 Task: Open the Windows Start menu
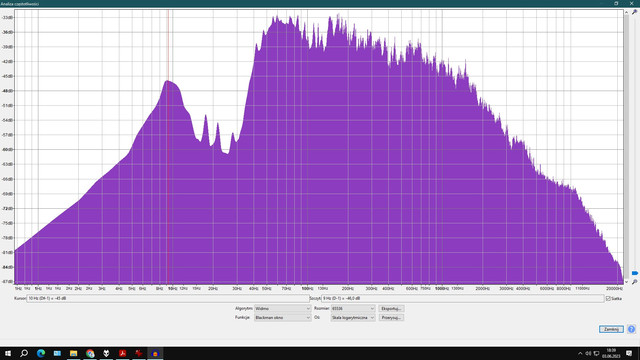pos(8,353)
